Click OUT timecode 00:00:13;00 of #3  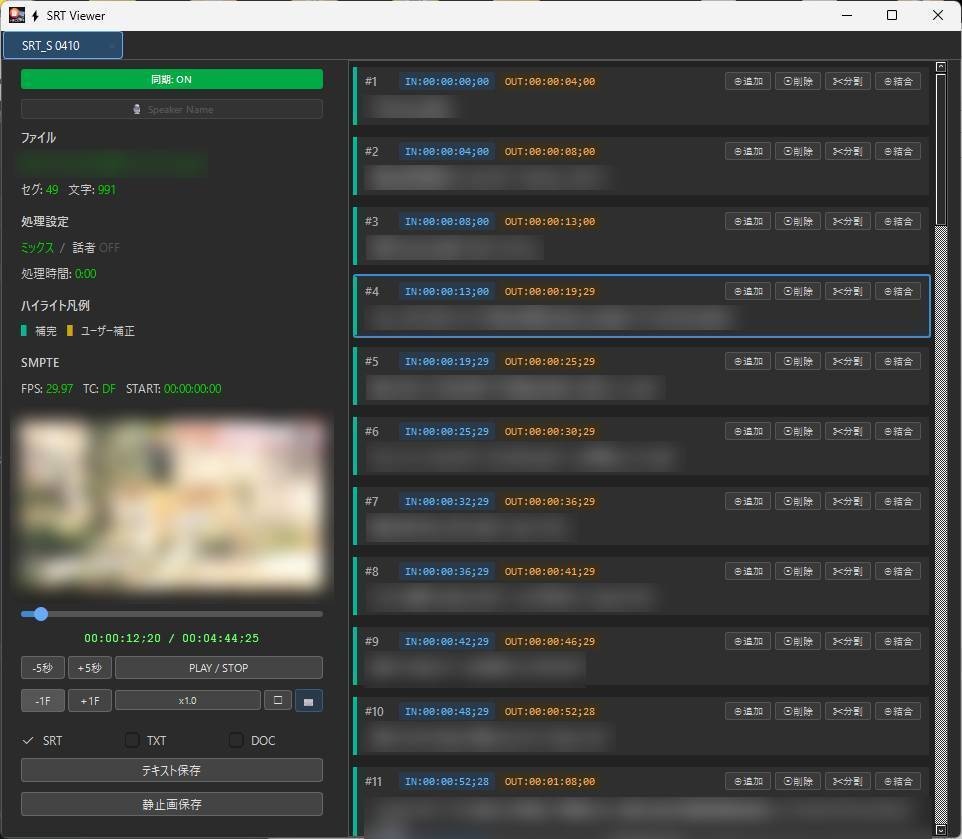[550, 221]
